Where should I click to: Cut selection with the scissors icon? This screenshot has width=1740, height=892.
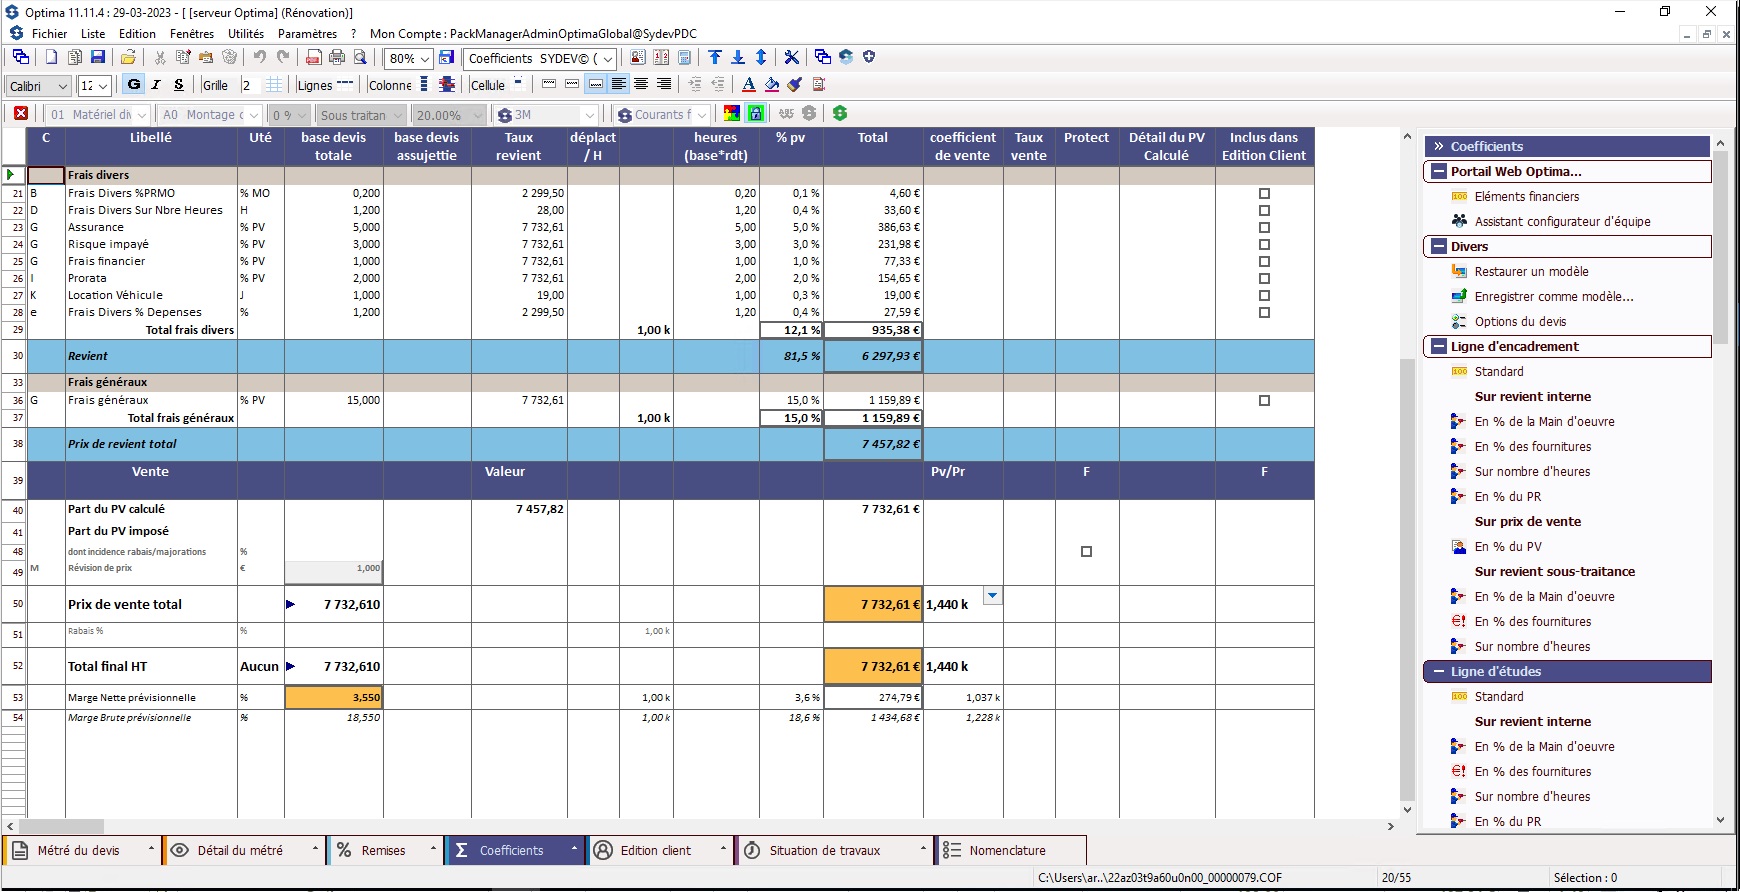click(x=160, y=58)
